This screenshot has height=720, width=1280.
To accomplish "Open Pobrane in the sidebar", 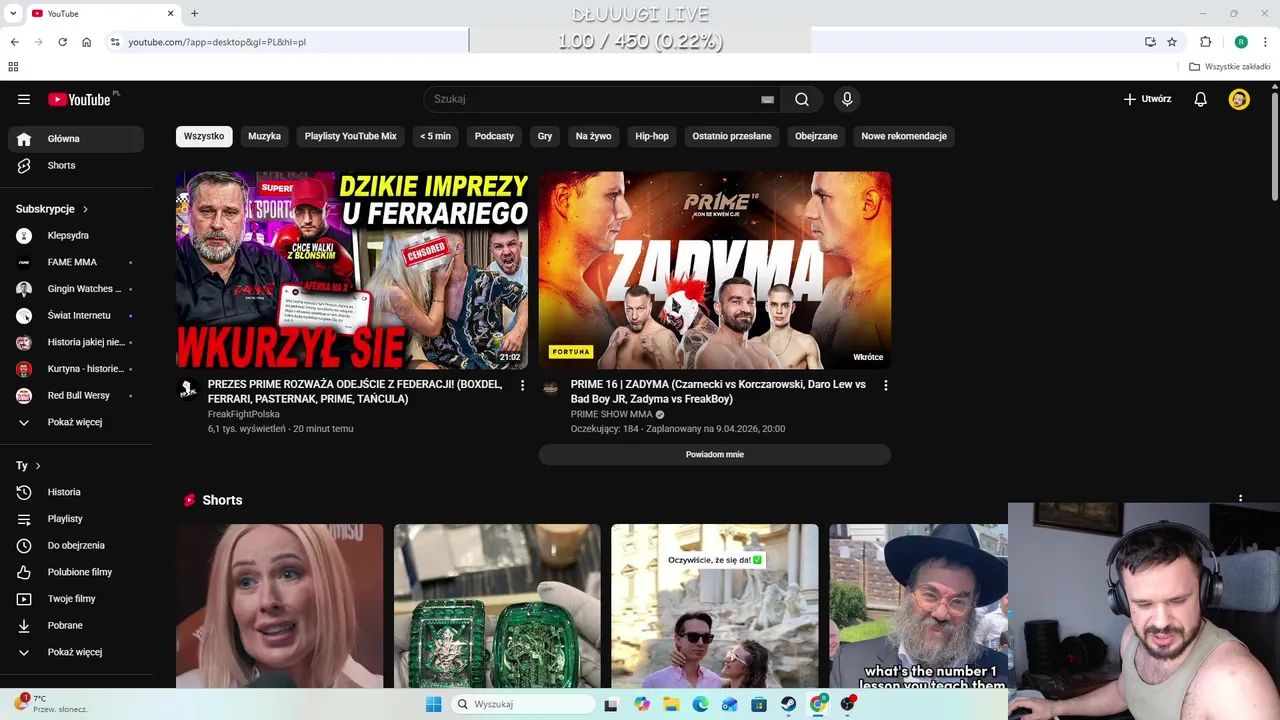I will pos(76,625).
